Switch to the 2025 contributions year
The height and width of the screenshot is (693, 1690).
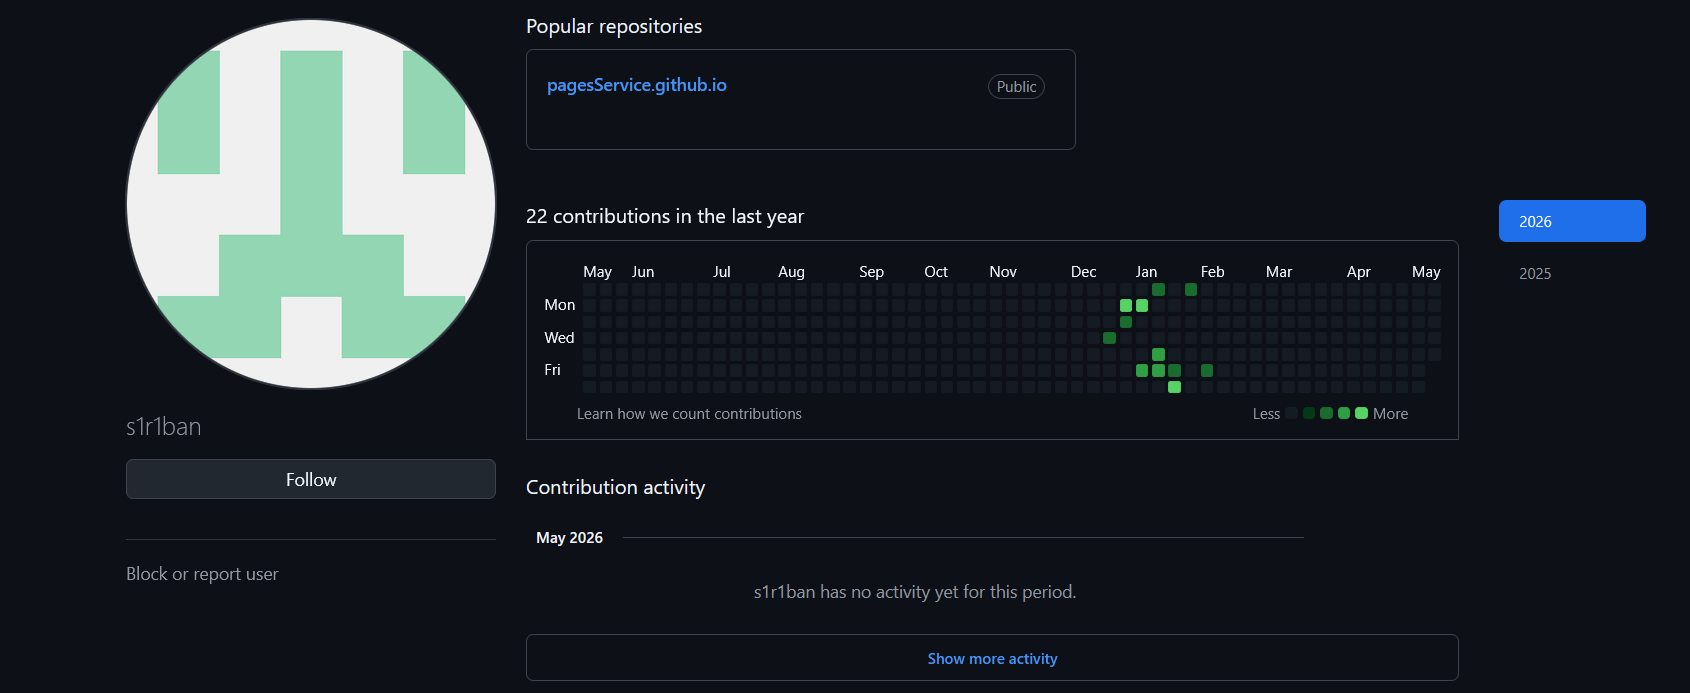pos(1535,273)
